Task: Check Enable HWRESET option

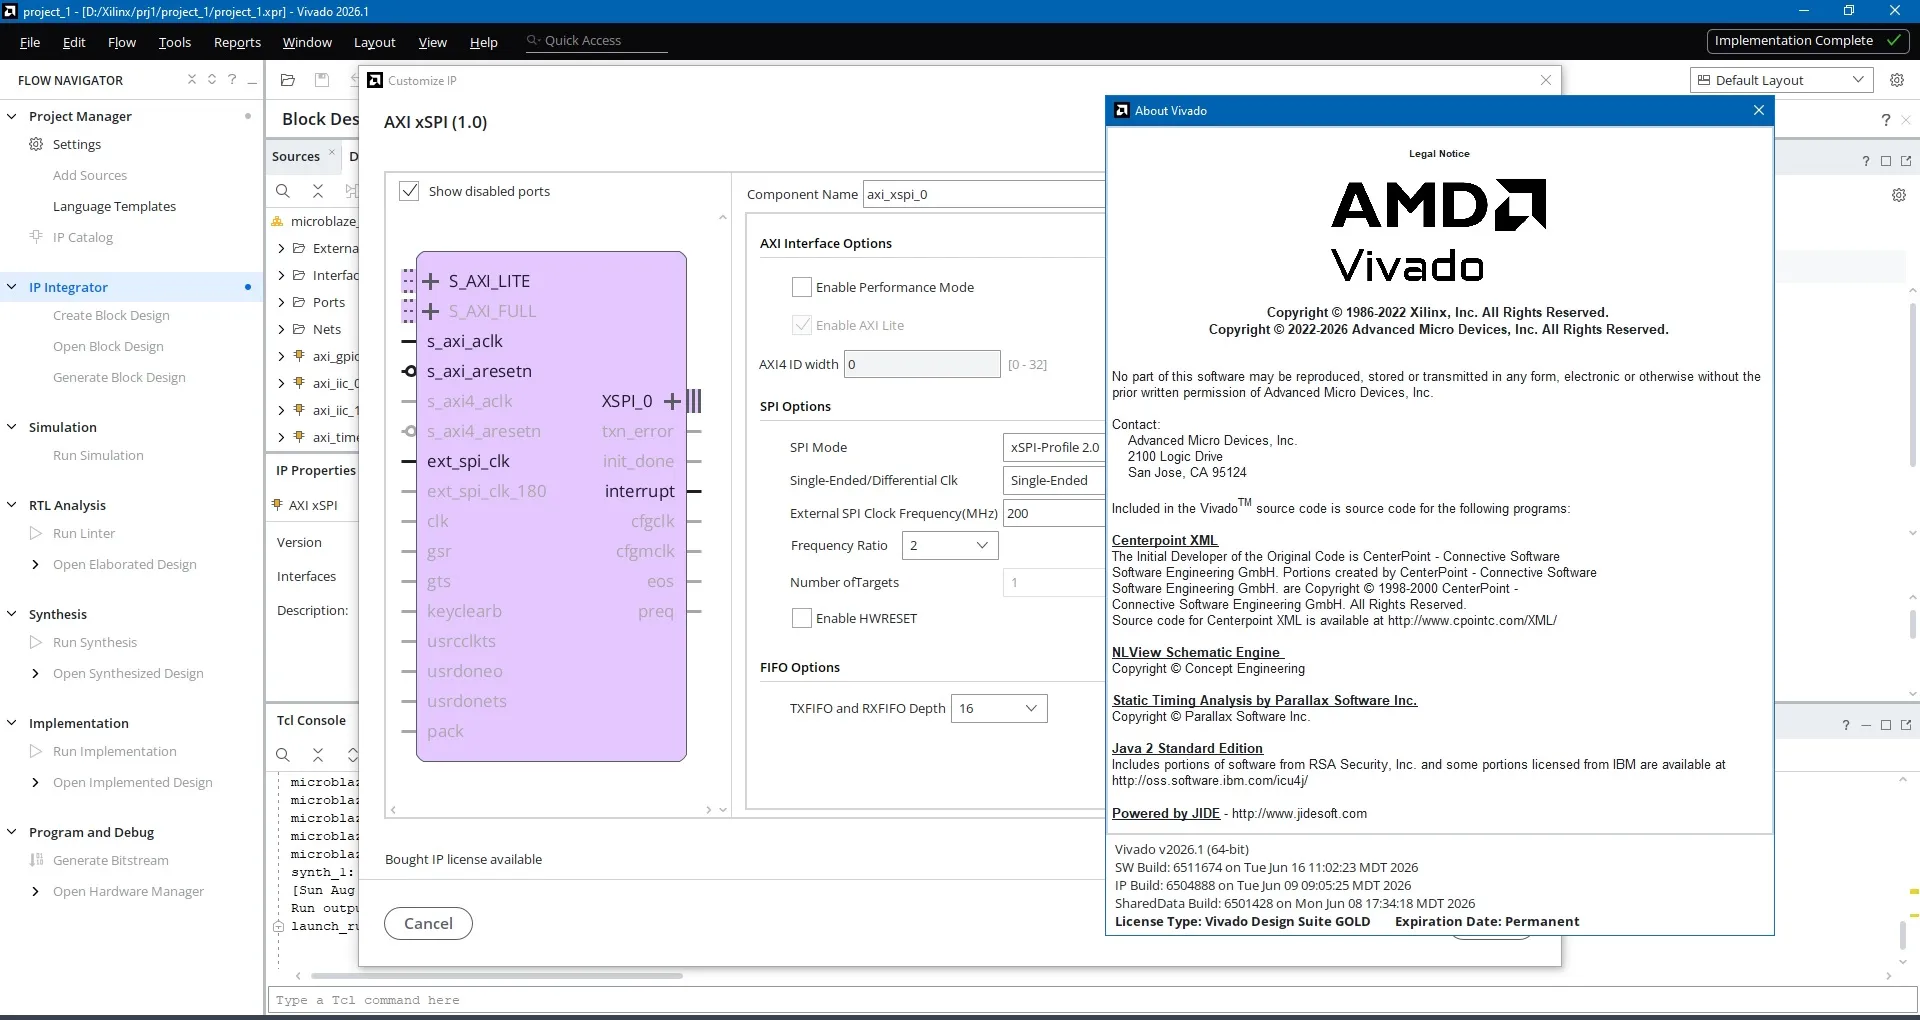Action: coord(802,618)
